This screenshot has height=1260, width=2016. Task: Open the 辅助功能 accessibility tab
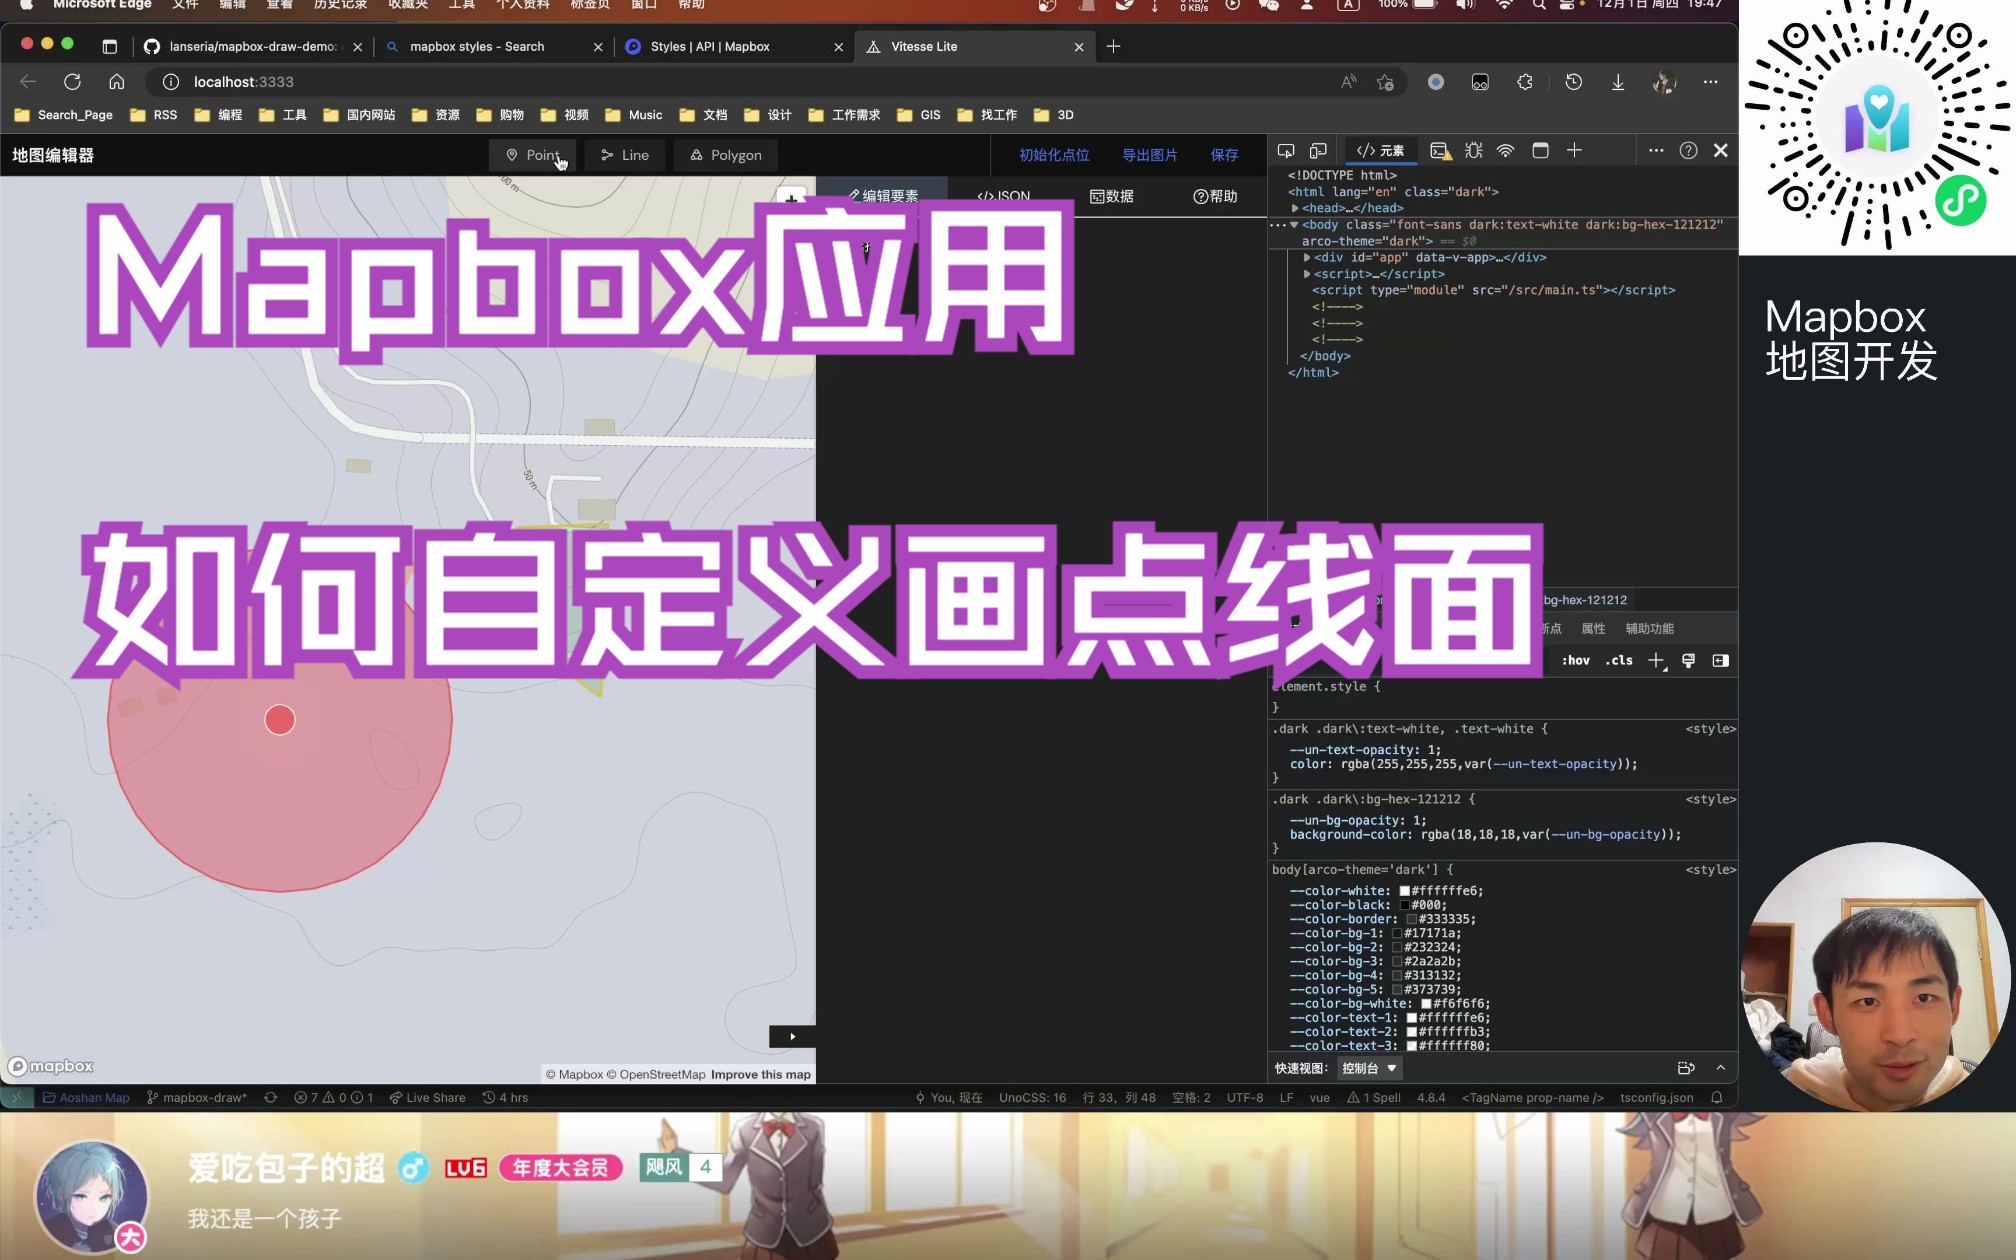click(1649, 628)
